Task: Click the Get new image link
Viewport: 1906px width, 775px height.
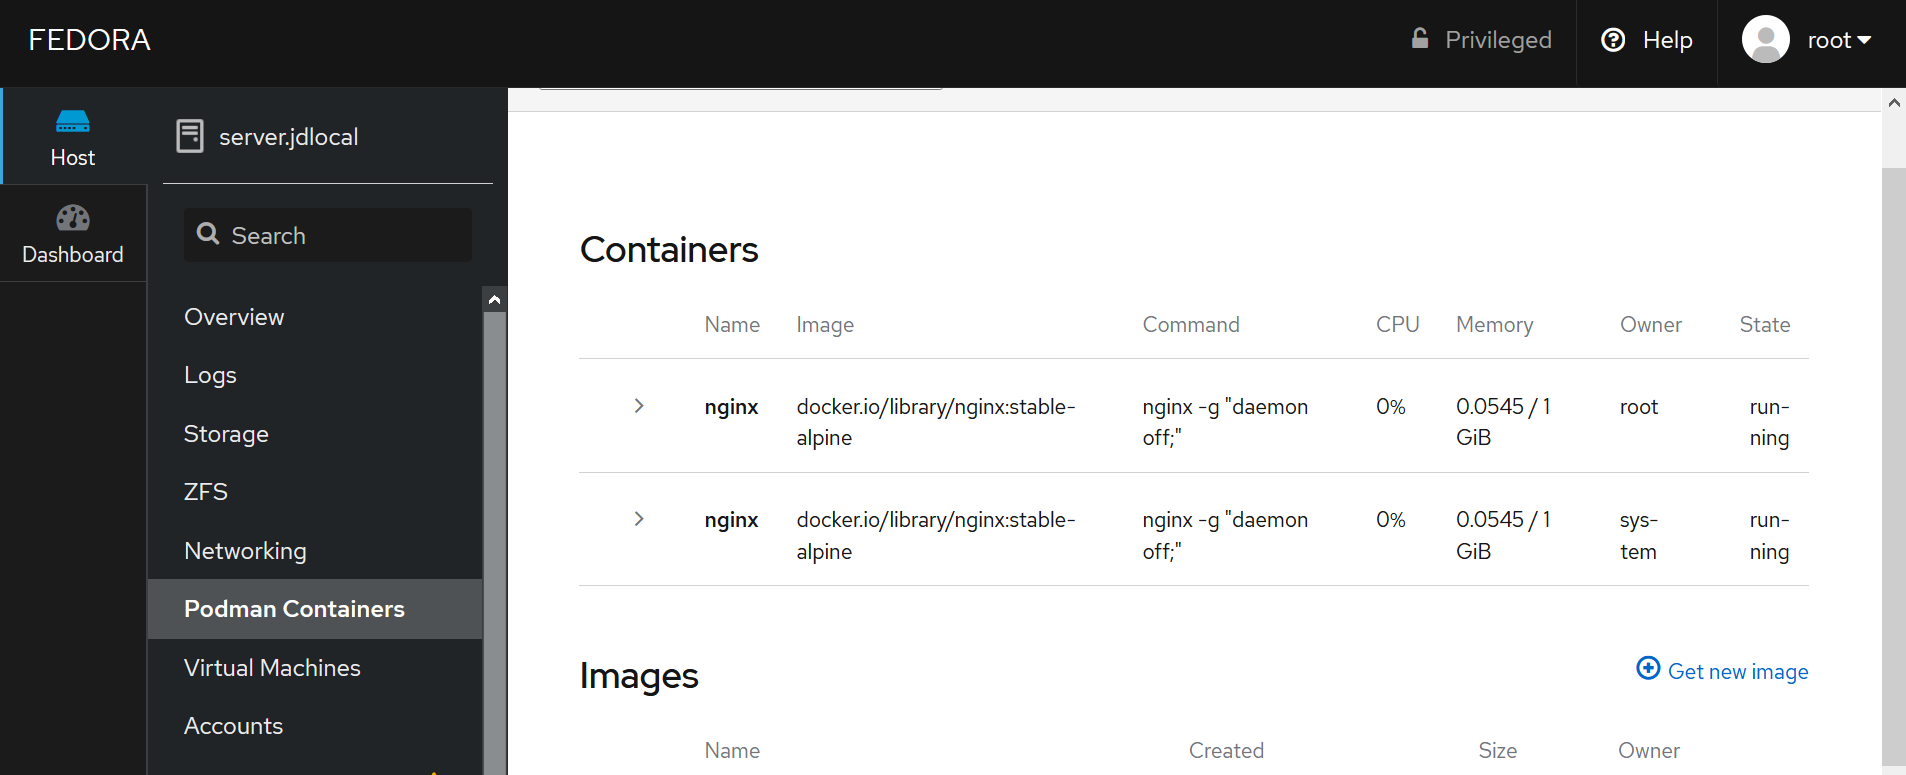Action: pyautogui.click(x=1737, y=671)
